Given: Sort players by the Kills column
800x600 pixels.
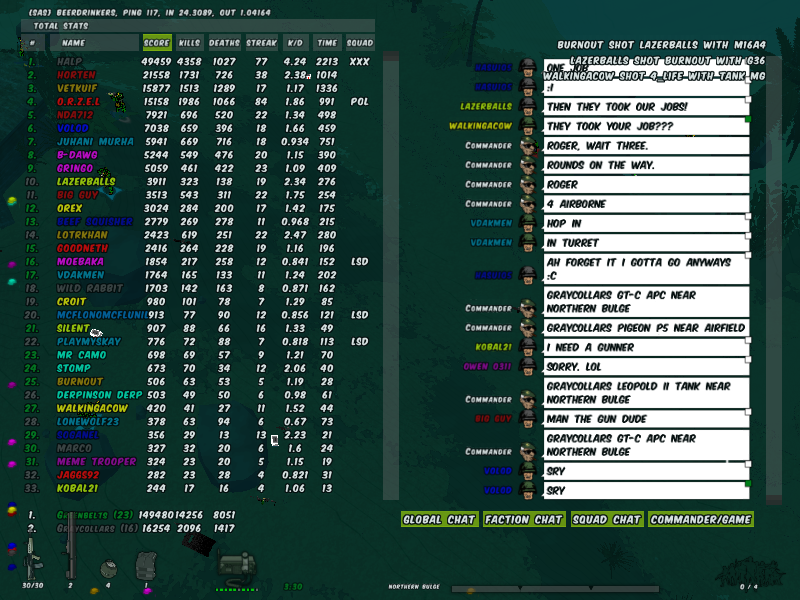Looking at the screenshot, I should [189, 43].
